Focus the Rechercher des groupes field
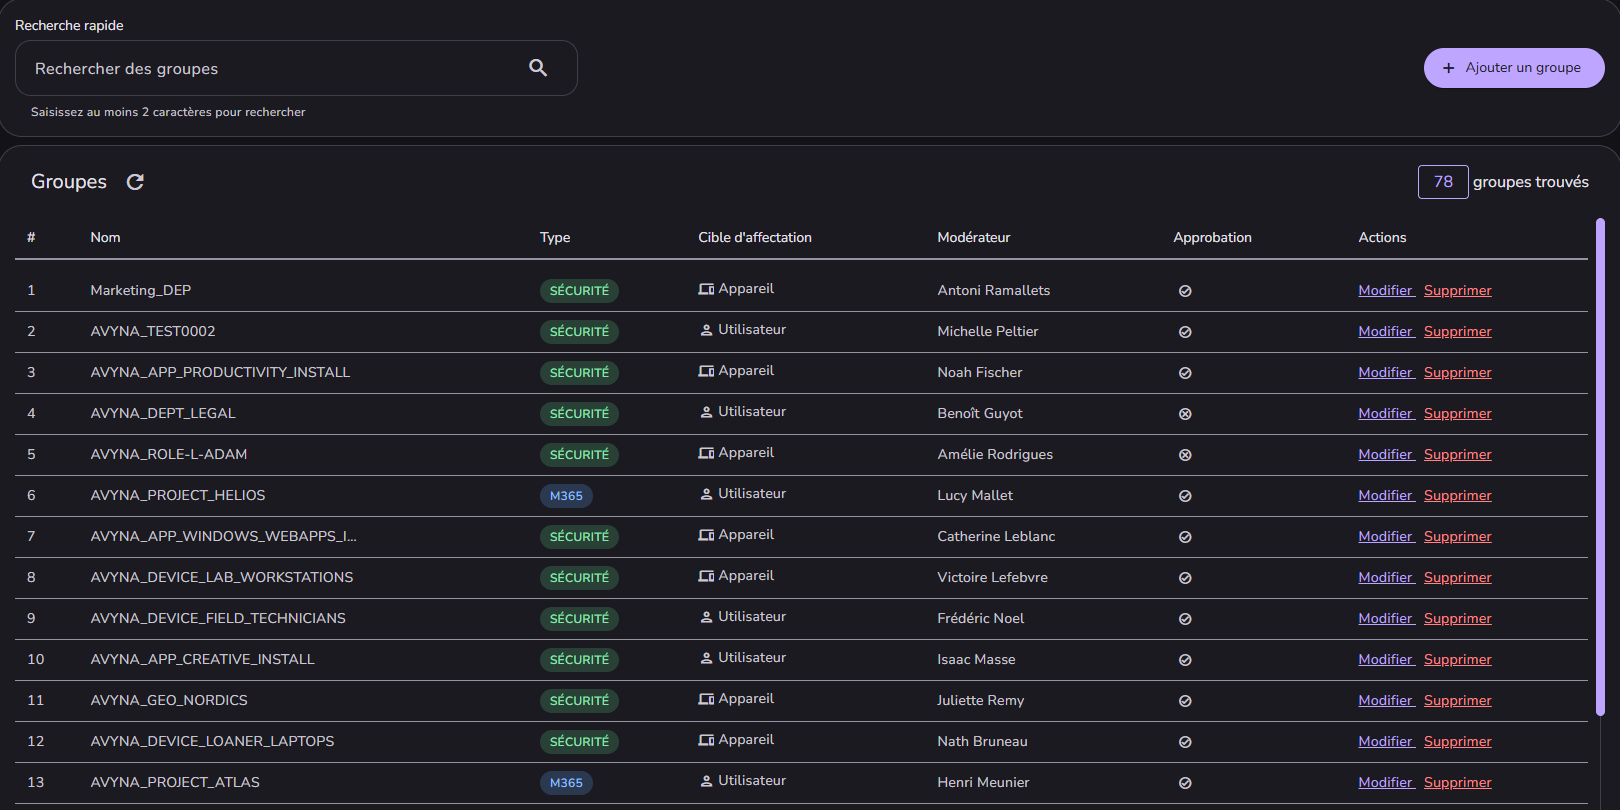1620x810 pixels. click(x=296, y=68)
